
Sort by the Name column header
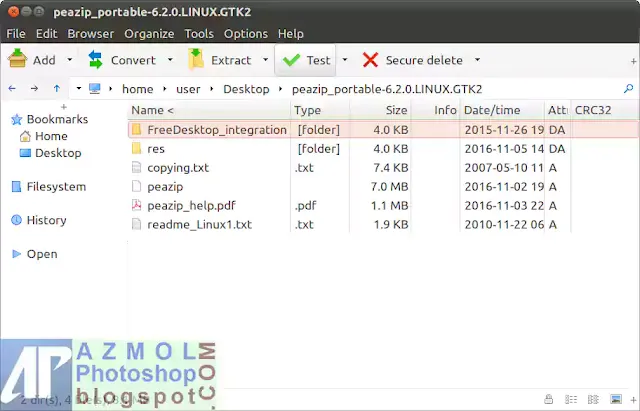[x=209, y=110]
